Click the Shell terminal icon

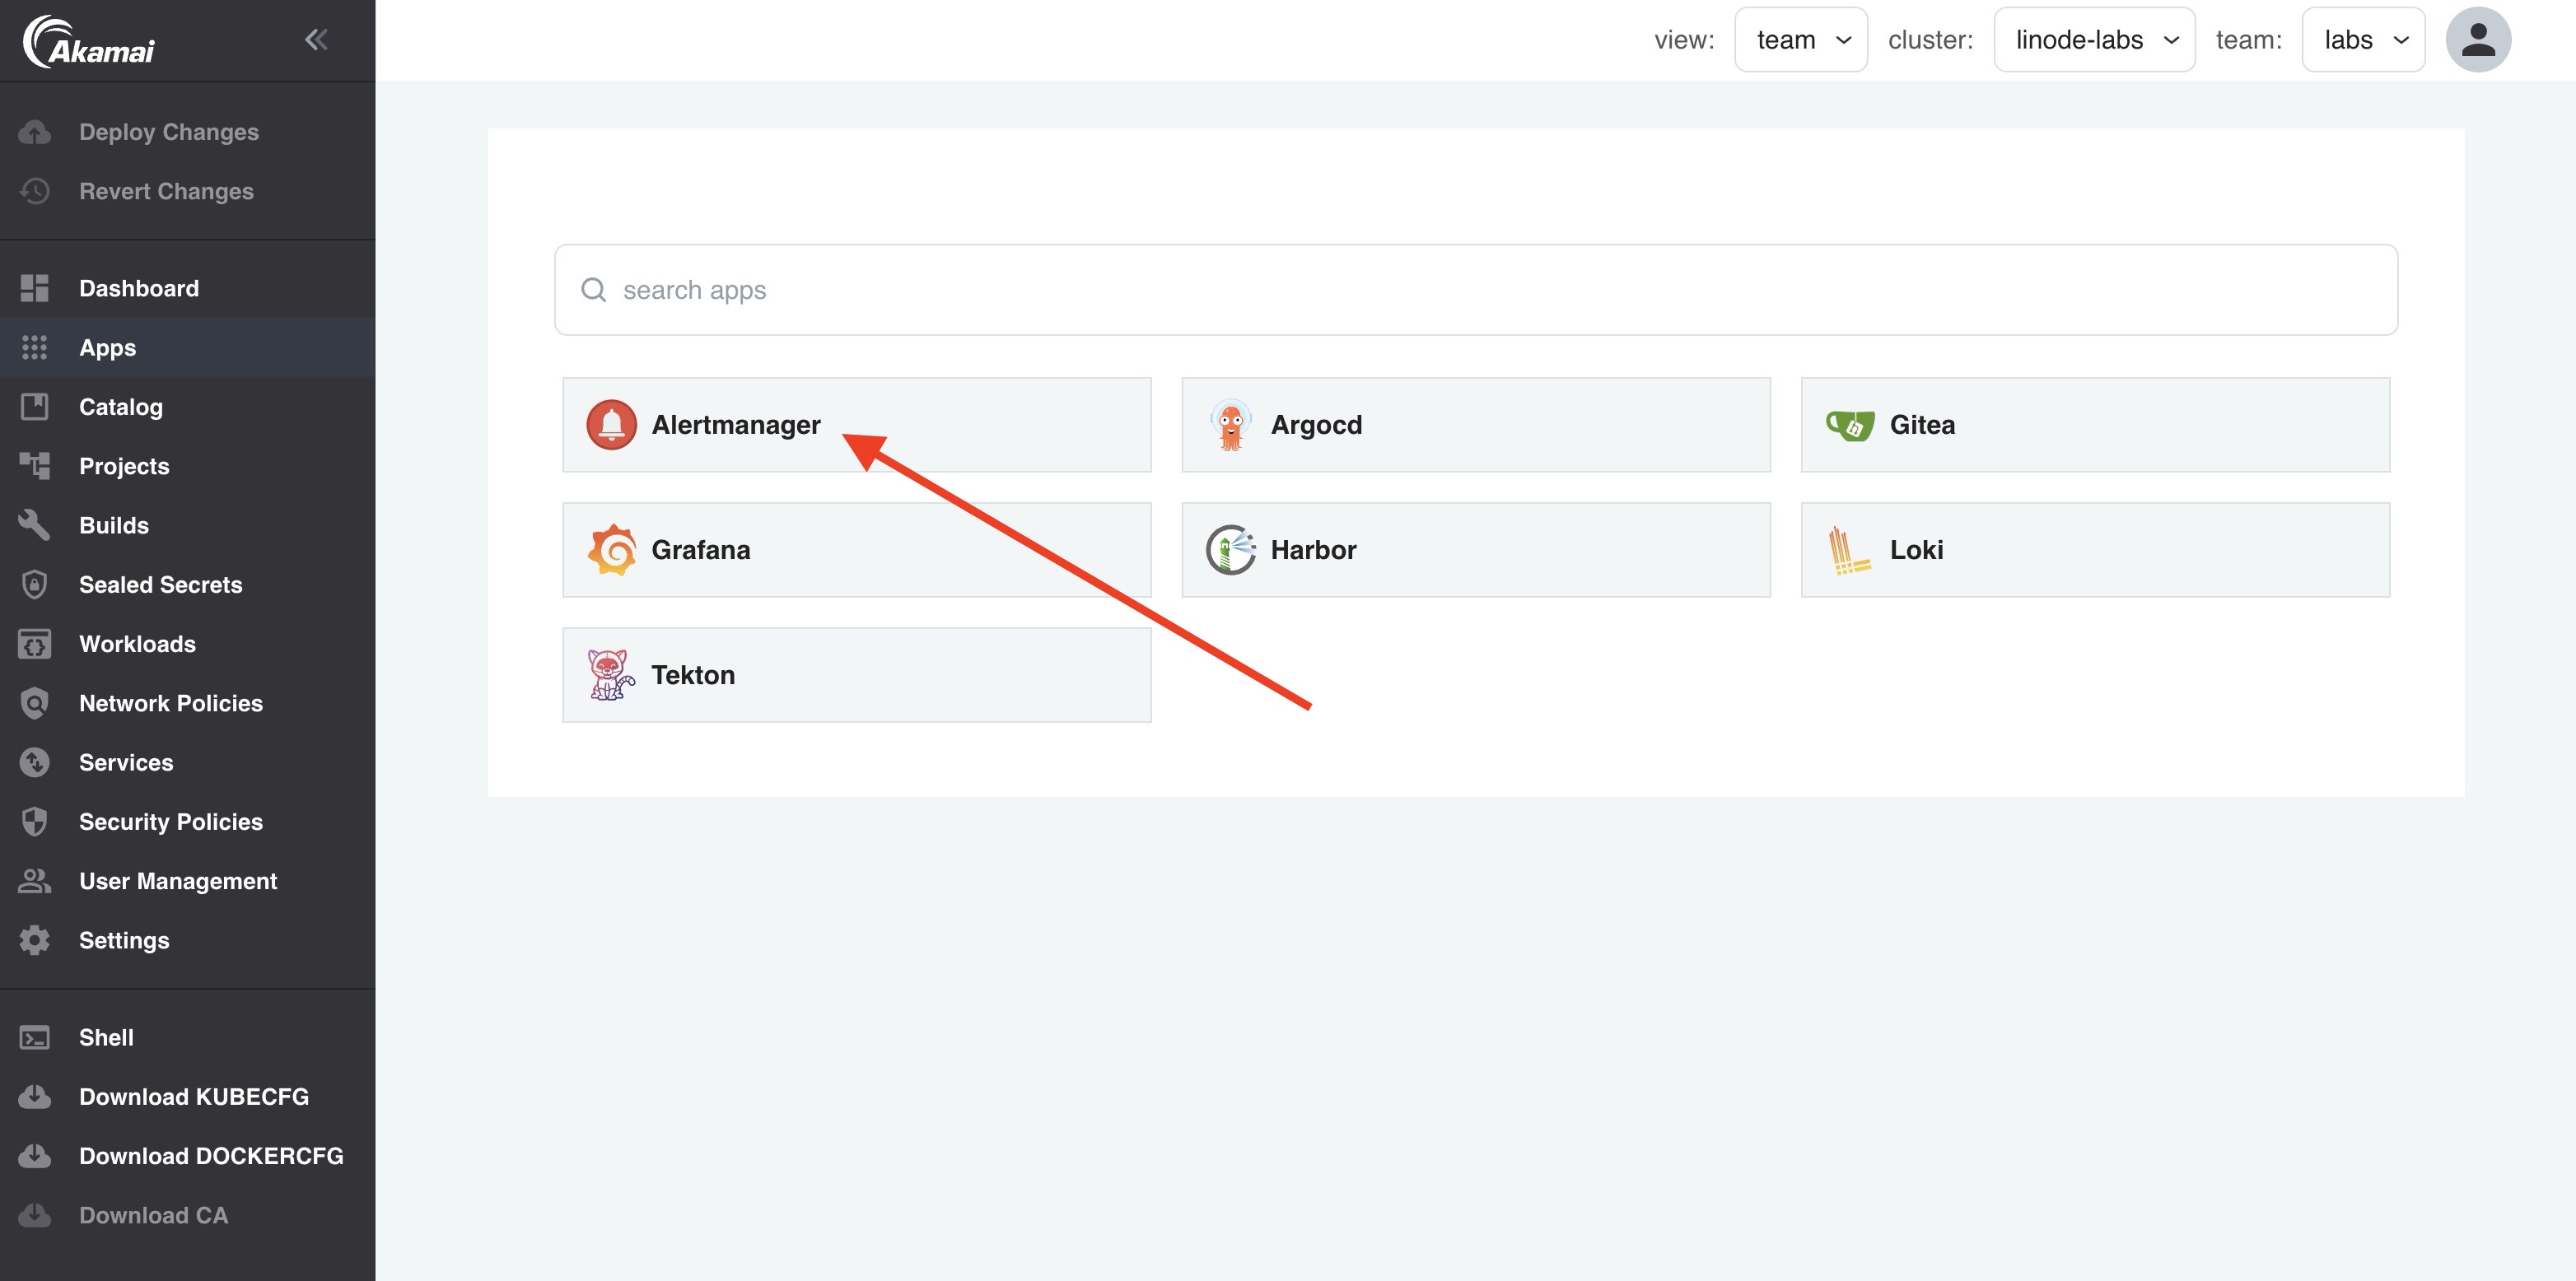point(35,1038)
